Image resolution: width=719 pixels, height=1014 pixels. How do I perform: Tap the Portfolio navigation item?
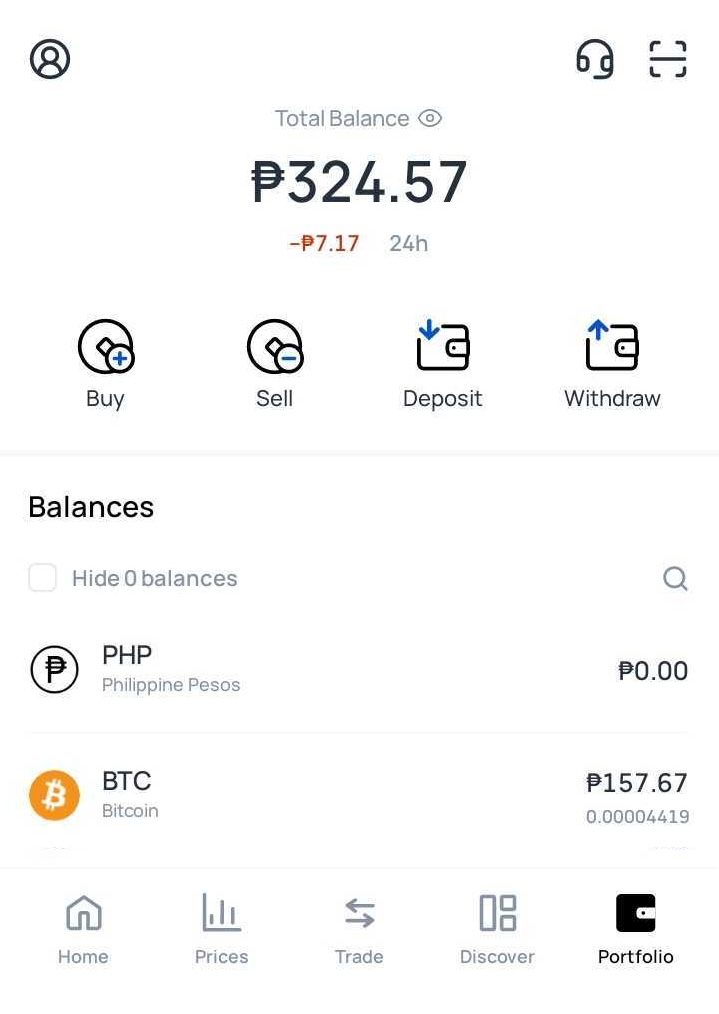coord(635,928)
